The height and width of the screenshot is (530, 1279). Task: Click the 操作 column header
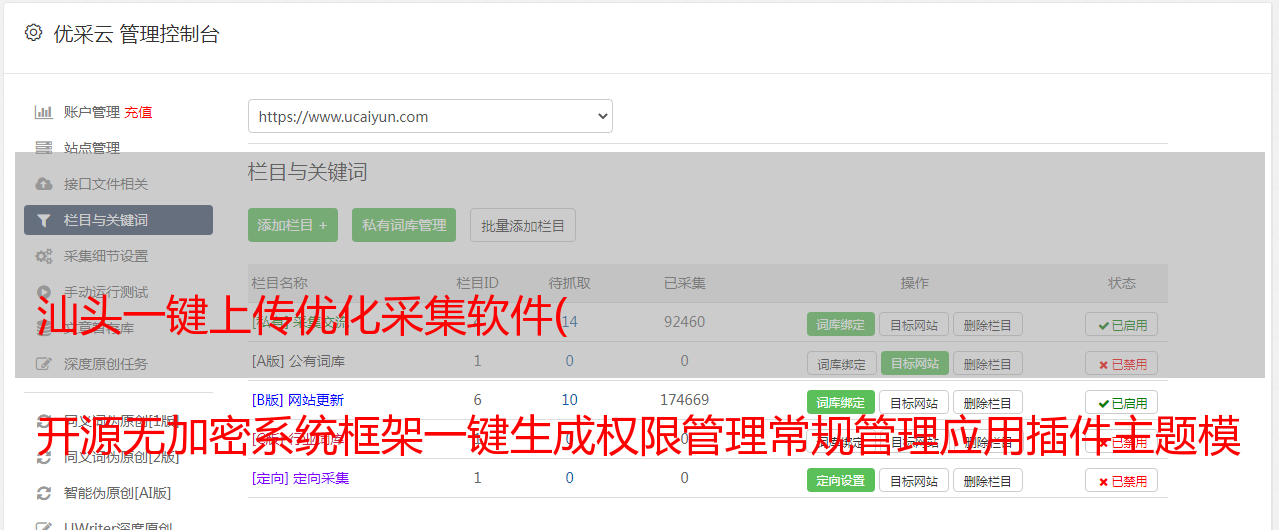click(x=914, y=283)
